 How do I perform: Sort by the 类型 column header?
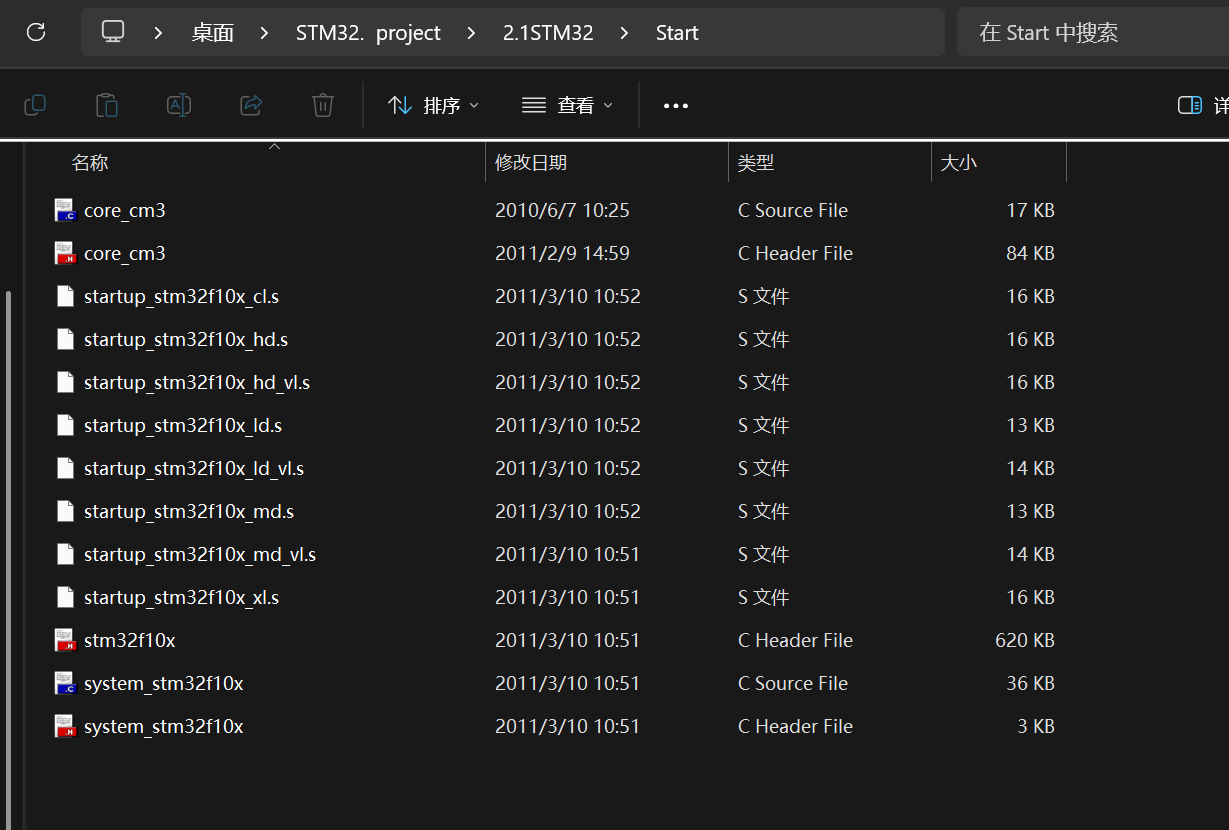pos(756,162)
